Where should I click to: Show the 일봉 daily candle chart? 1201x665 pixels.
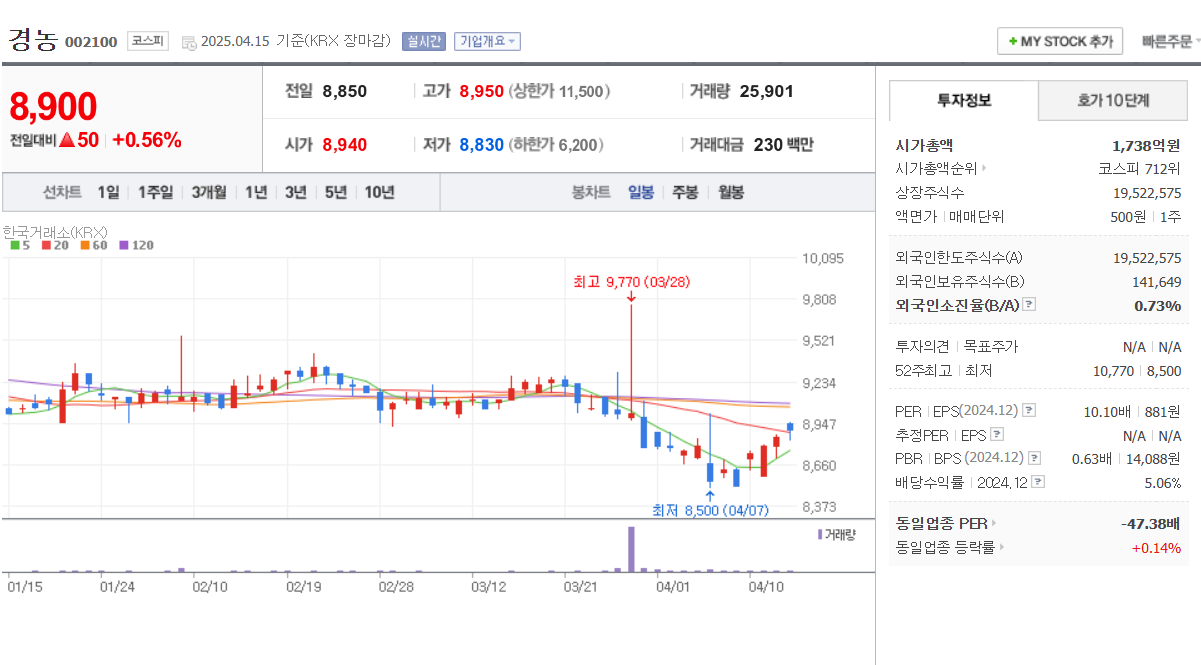coord(641,192)
